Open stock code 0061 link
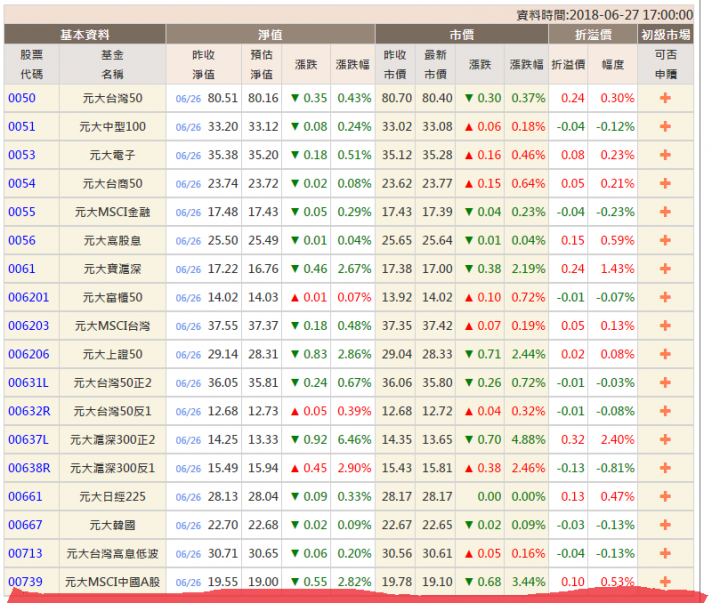This screenshot has height=603, width=720. [x=22, y=269]
